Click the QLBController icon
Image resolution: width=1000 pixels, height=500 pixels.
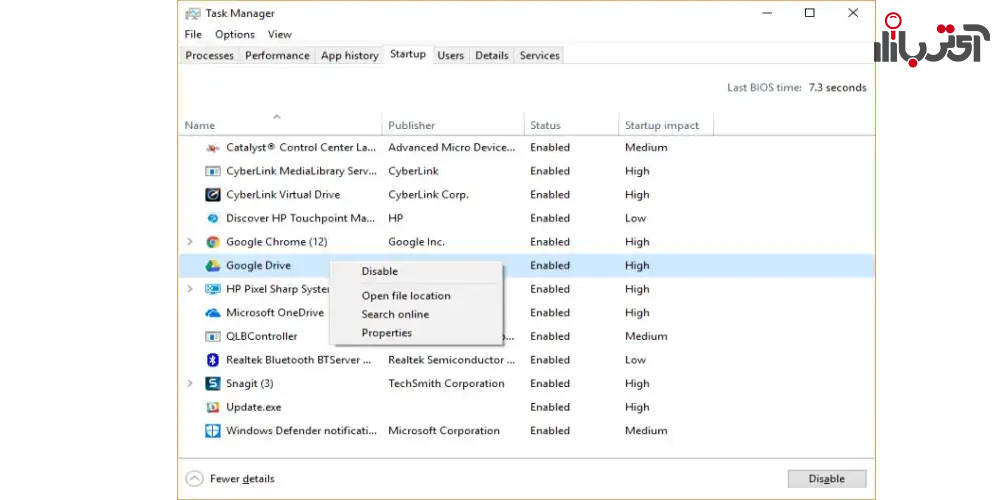point(212,337)
